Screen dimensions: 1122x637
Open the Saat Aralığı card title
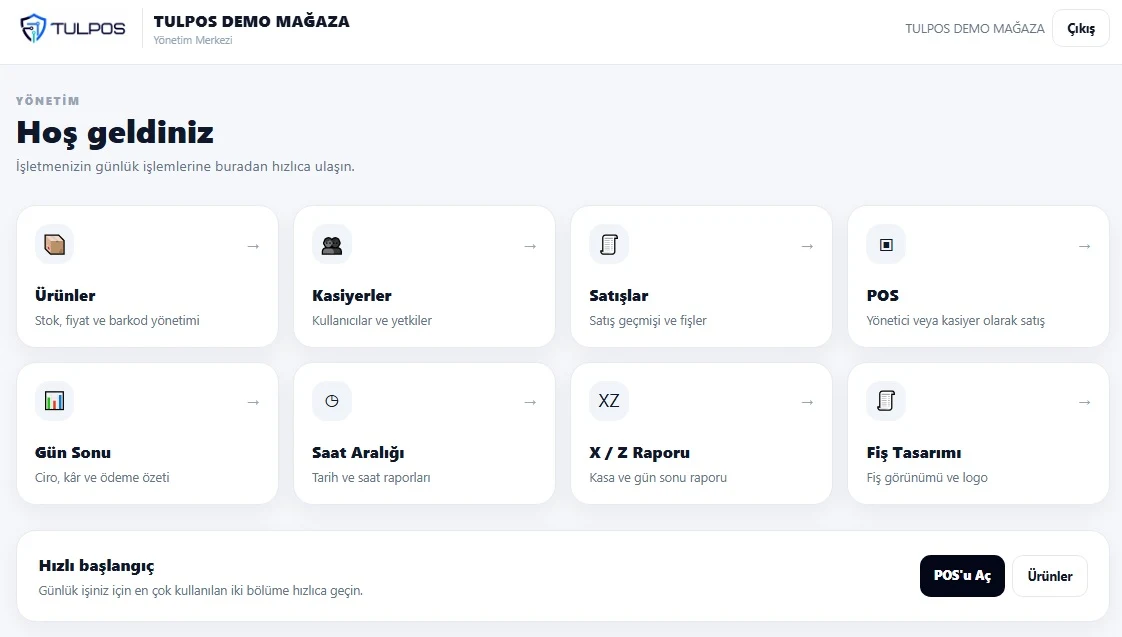pos(358,452)
